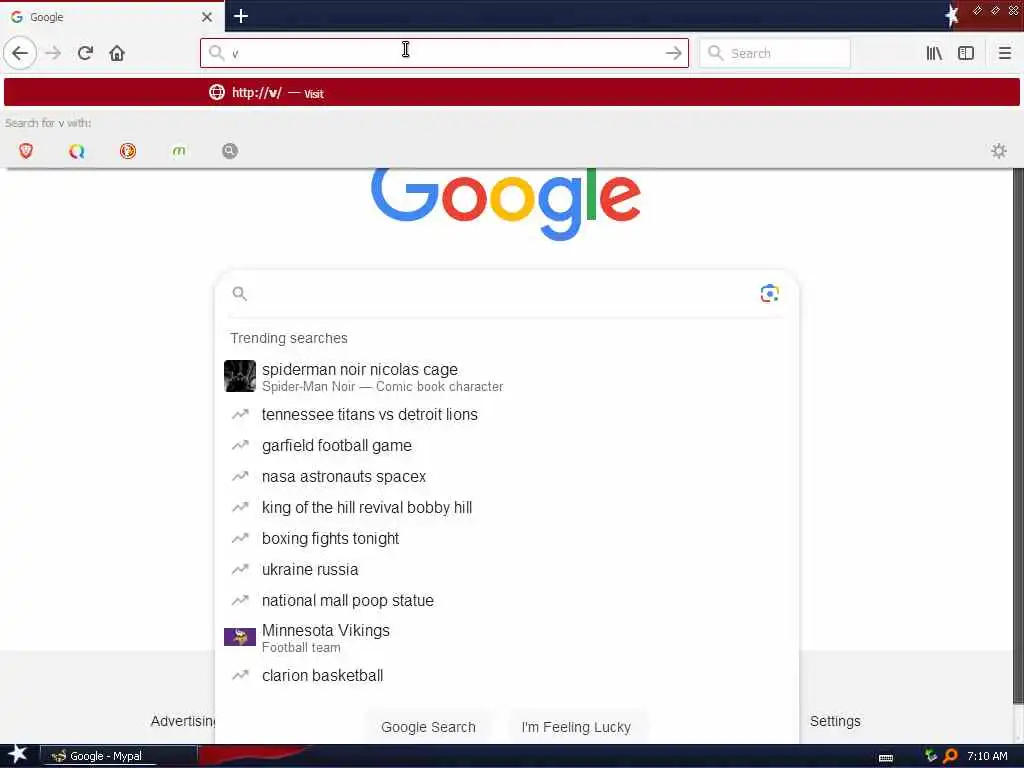Screen dimensions: 1024x768
Task: Click the keyboard icon in system tray
Action: click(886, 757)
